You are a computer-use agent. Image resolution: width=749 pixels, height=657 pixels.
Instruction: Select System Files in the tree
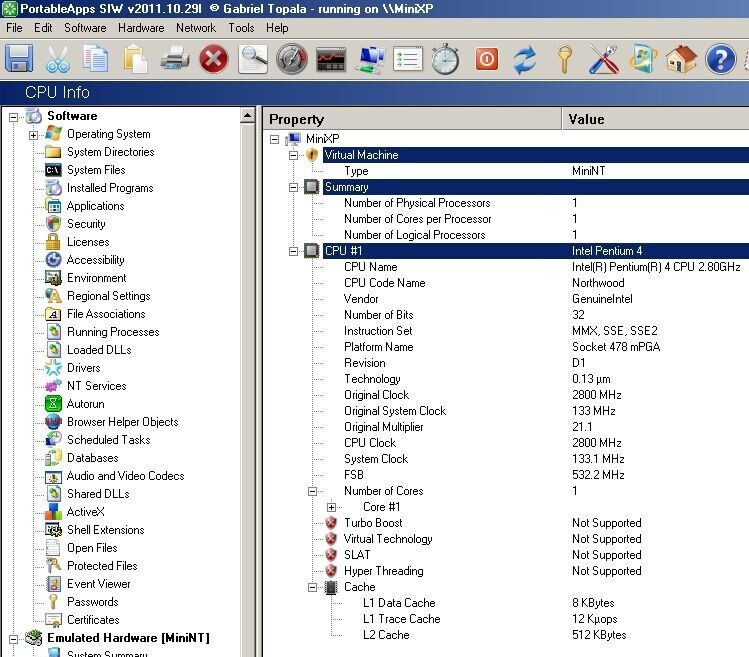[x=96, y=170]
